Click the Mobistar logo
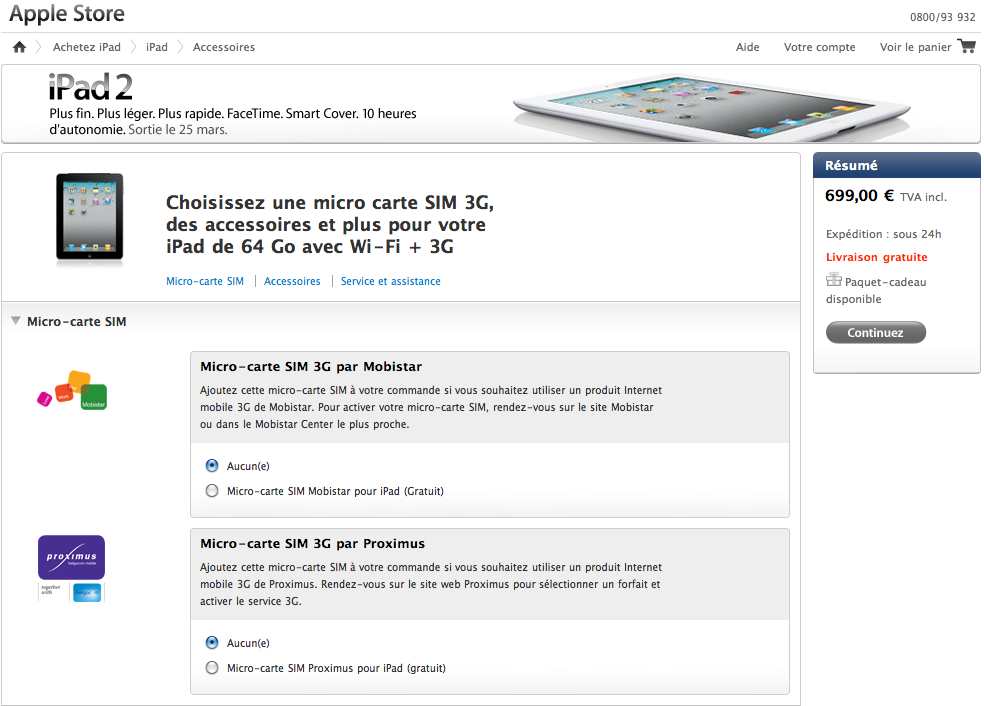The image size is (984, 706). [72, 390]
